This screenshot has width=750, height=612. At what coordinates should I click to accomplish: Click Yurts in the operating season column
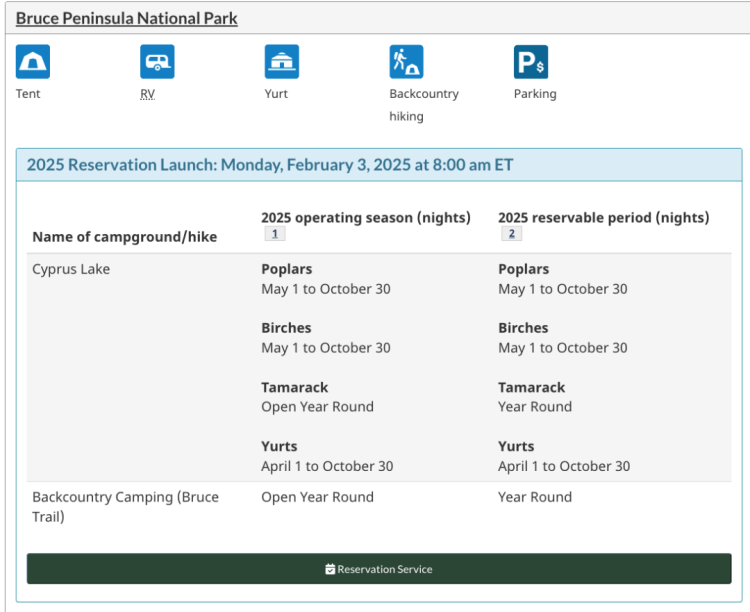(x=279, y=446)
